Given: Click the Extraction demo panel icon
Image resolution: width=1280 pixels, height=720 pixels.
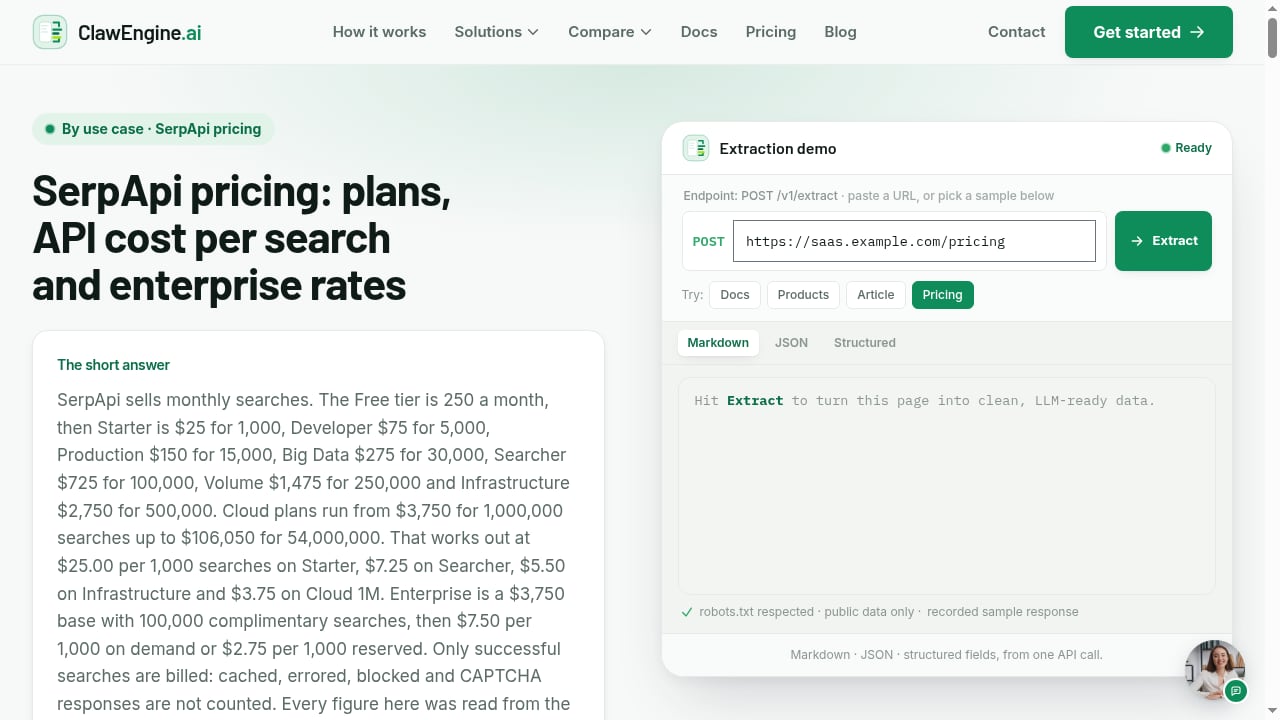Looking at the screenshot, I should pyautogui.click(x=696, y=148).
